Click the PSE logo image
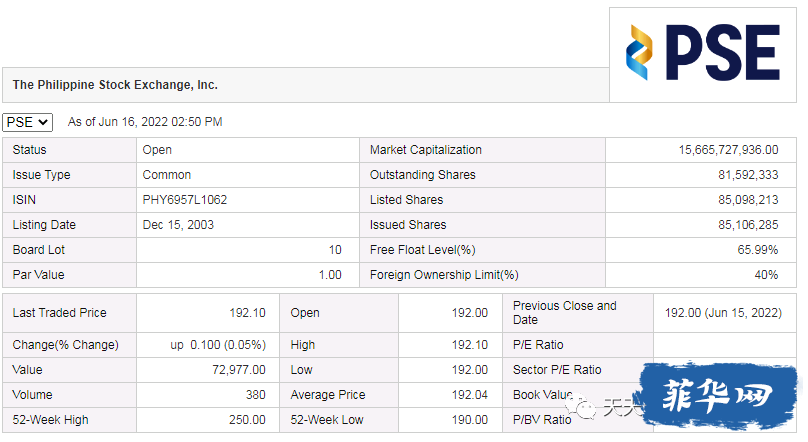The height and width of the screenshot is (442, 808). 703,54
